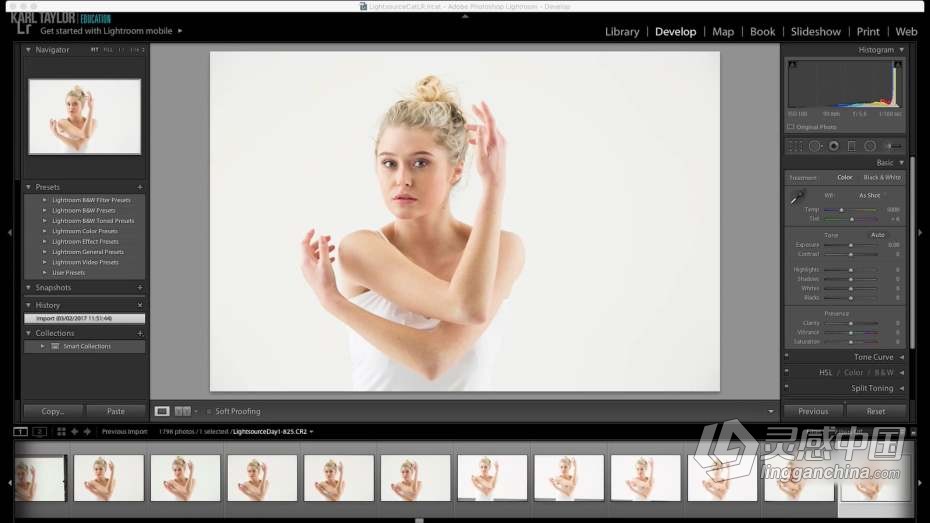This screenshot has height=523, width=930.
Task: Select the Spot Removal tool
Action: click(x=815, y=146)
